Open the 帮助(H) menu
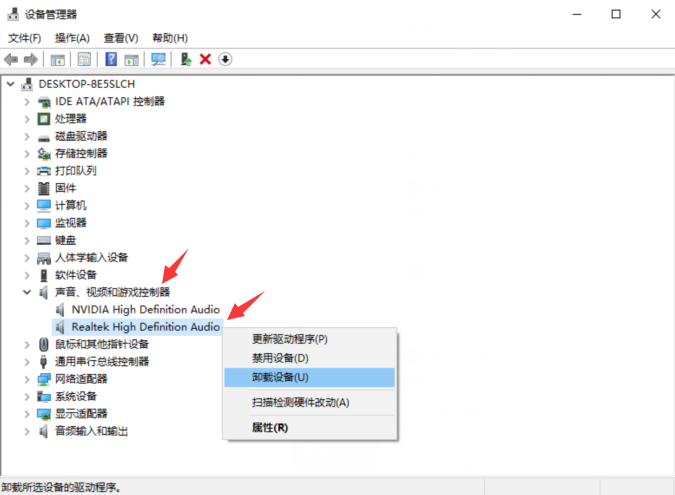This screenshot has height=495, width=675. click(x=170, y=38)
